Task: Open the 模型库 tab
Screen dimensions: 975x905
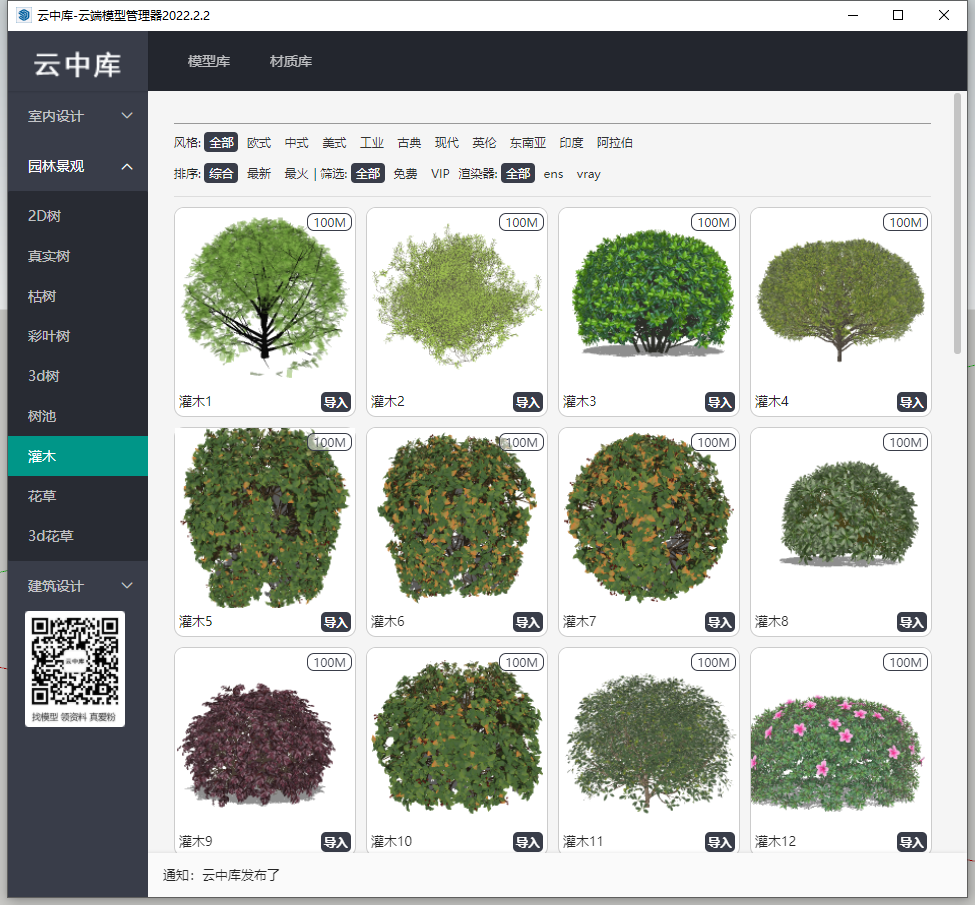Action: (209, 61)
